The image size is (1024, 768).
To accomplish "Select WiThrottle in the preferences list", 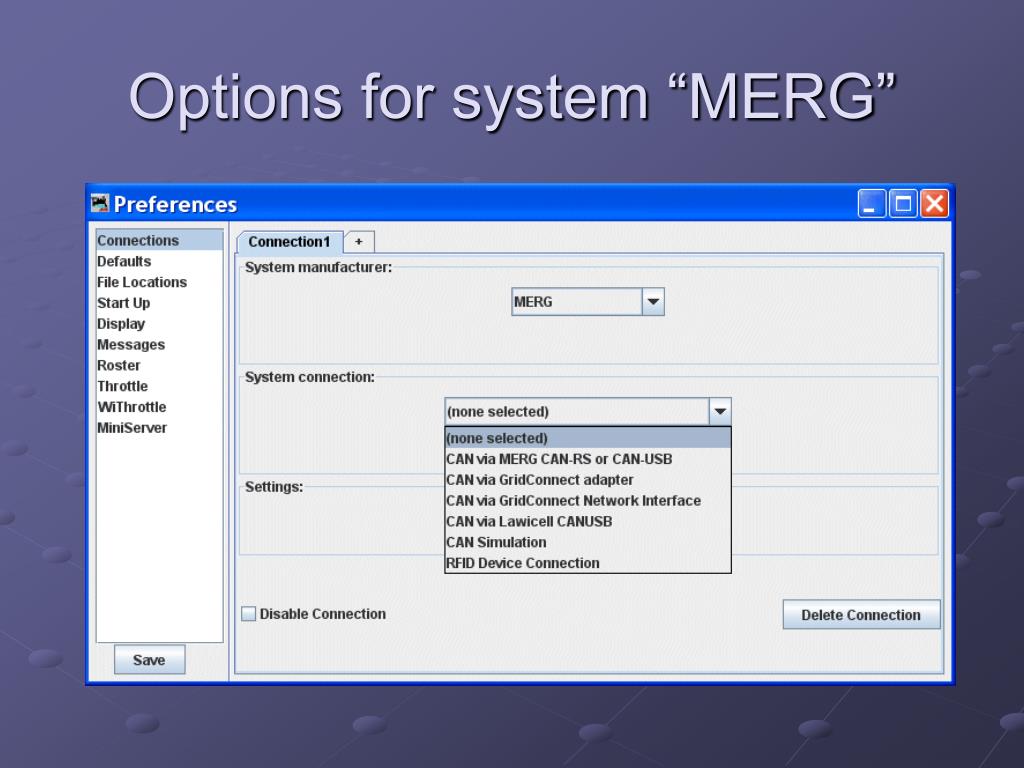I will coord(159,408).
